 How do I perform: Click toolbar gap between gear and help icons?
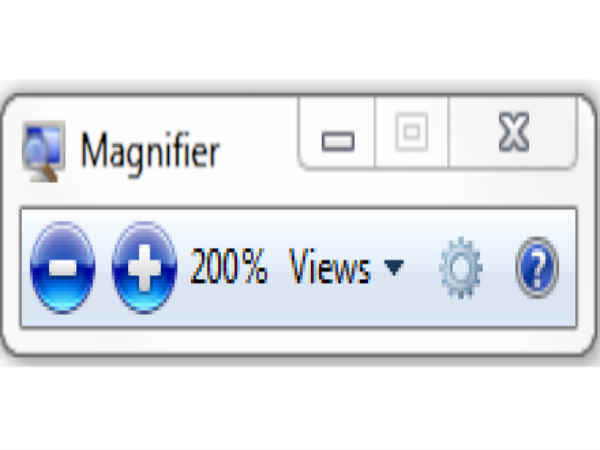tap(499, 267)
